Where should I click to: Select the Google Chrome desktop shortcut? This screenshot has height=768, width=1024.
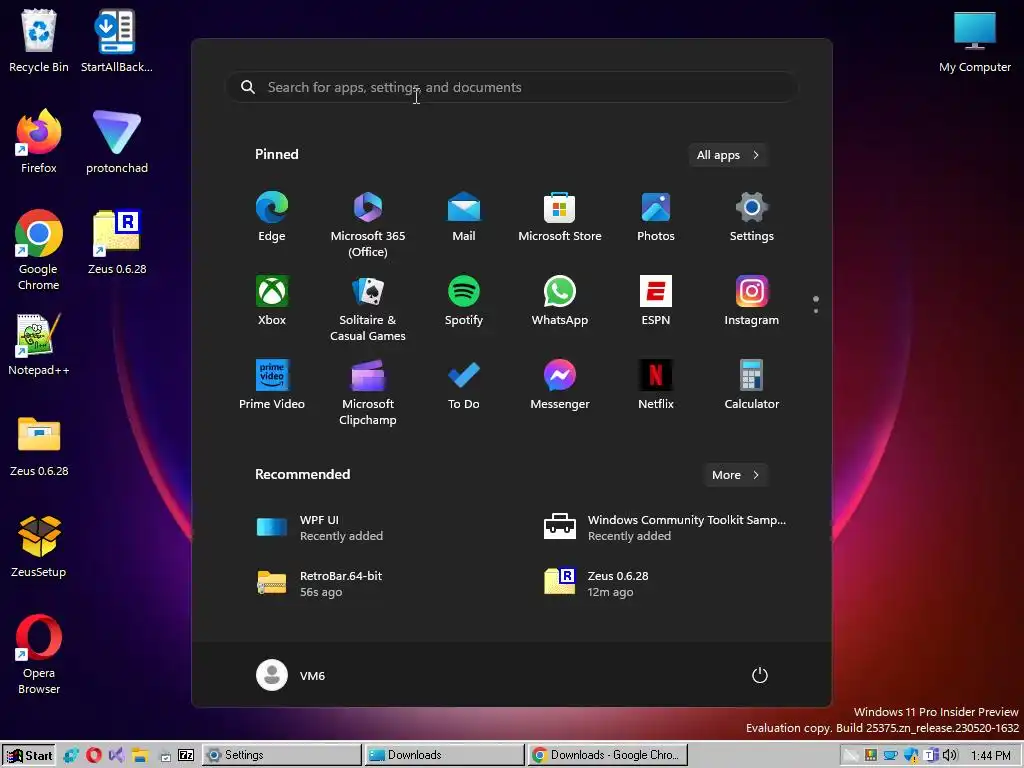39,250
